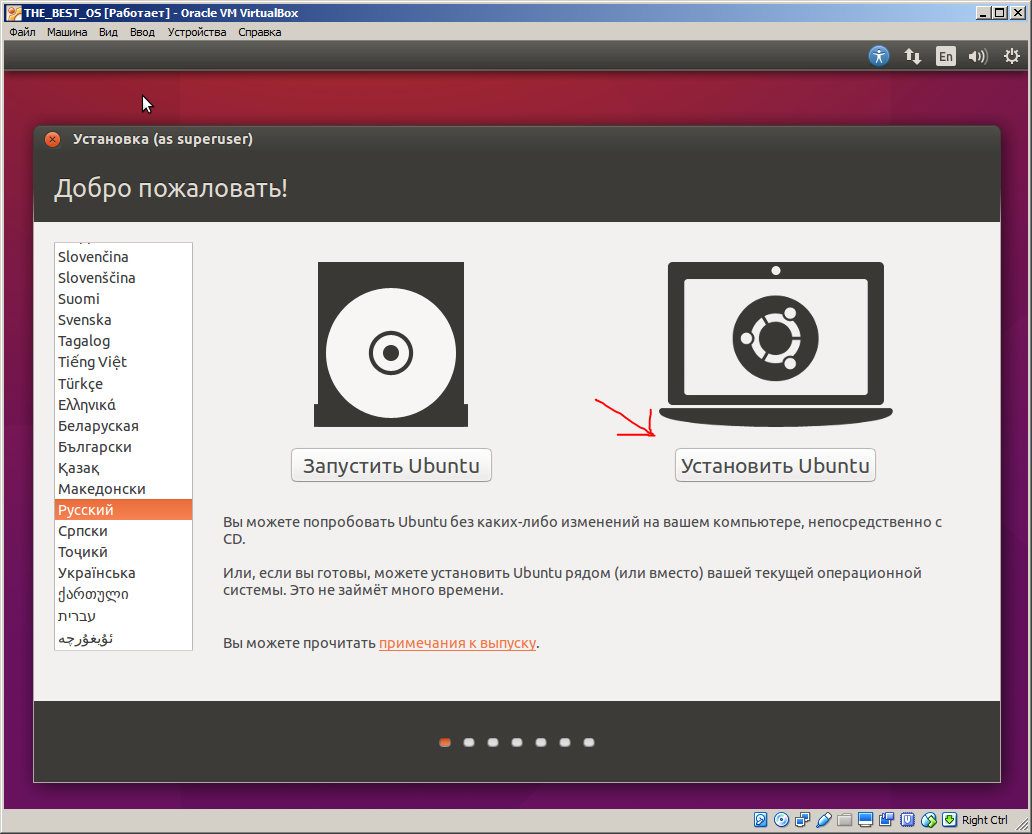This screenshot has width=1032, height=834.
Task: Select Ελληνικά language
Action: pos(123,404)
